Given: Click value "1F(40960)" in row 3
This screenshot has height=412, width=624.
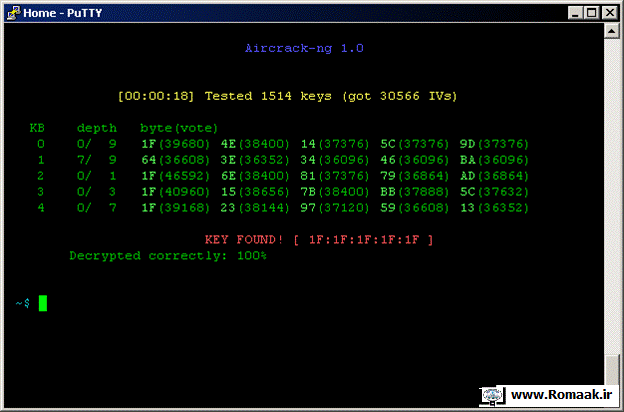Looking at the screenshot, I should [176, 192].
